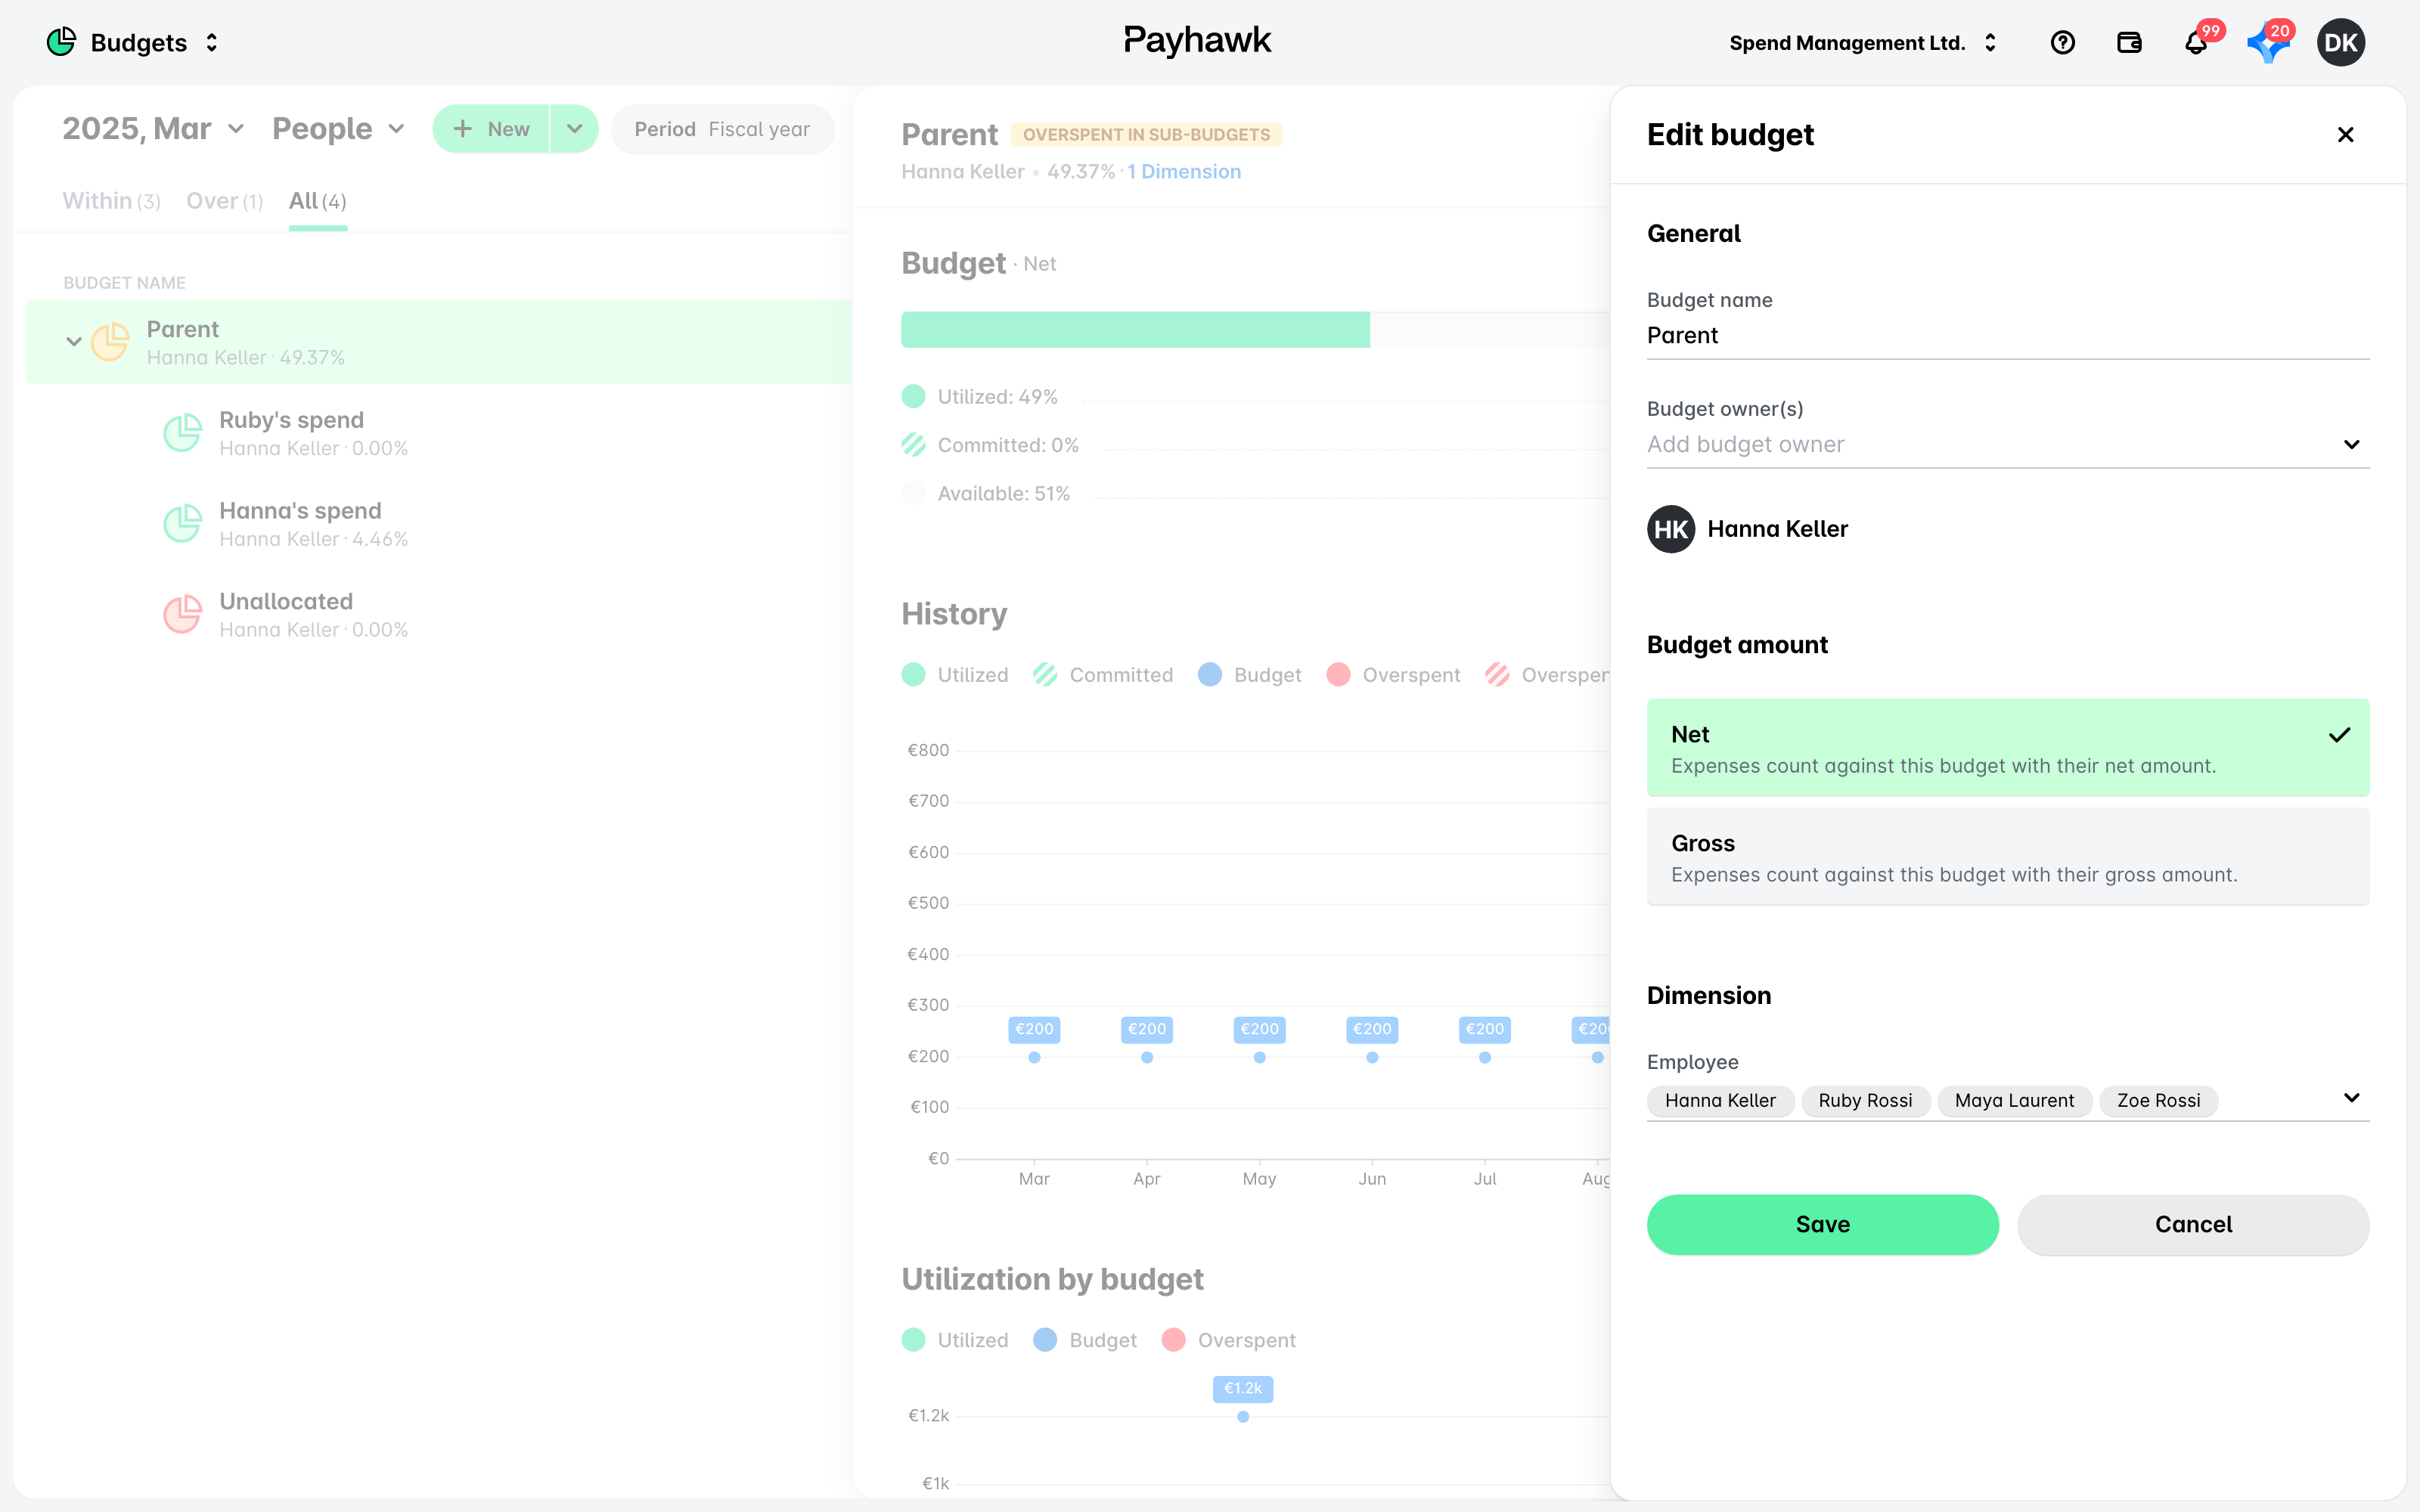Collapse the Parent budget tree row

pyautogui.click(x=73, y=341)
